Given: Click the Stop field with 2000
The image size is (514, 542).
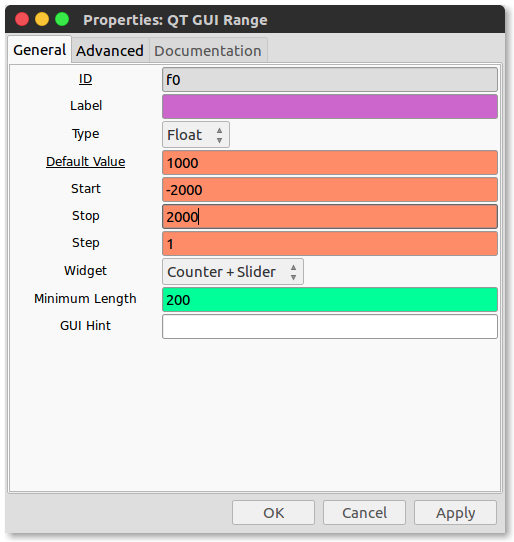Looking at the screenshot, I should click(330, 217).
